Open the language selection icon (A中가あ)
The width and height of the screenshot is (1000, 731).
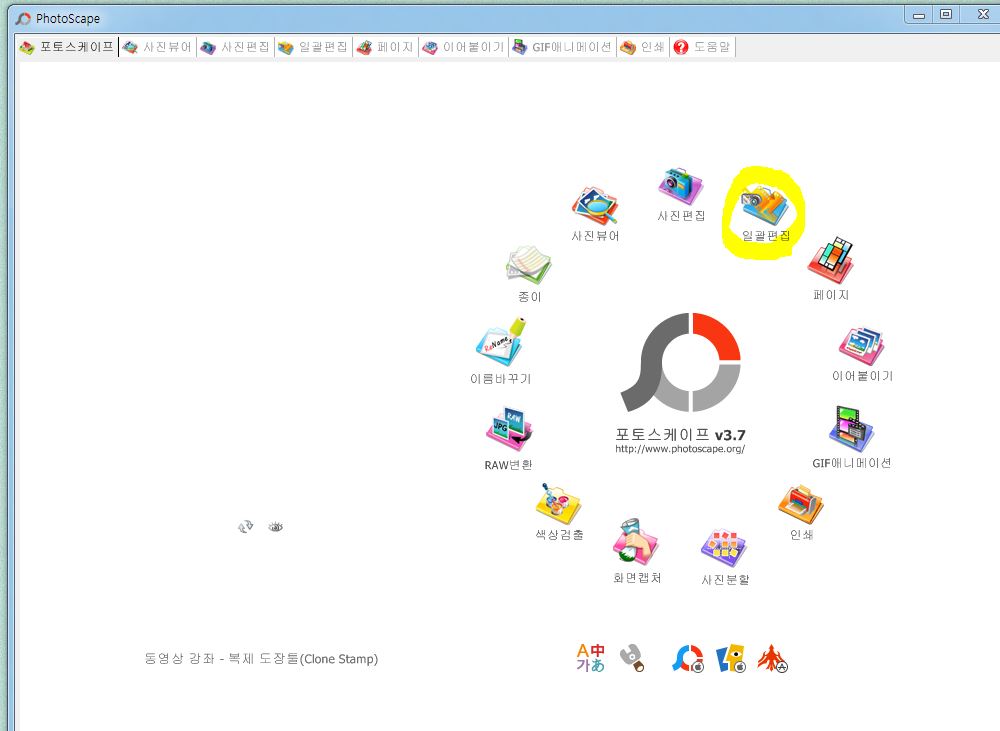(590, 658)
